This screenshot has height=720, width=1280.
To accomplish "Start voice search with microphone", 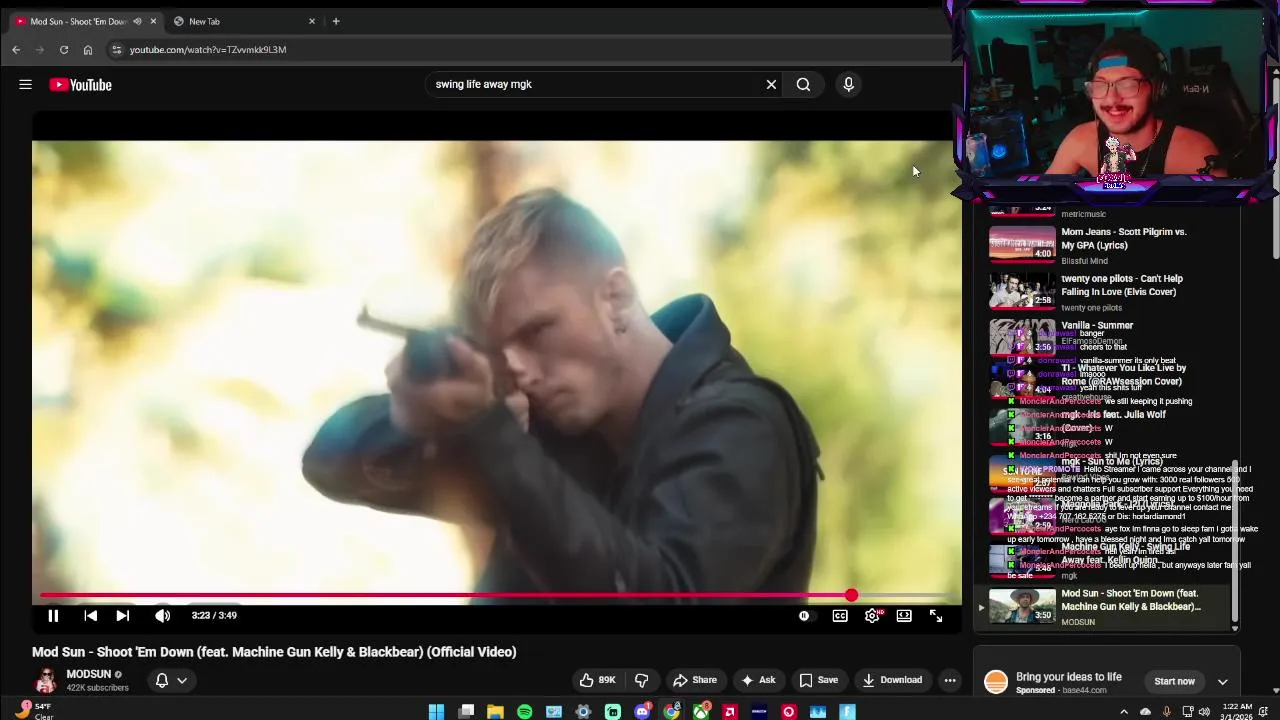I will (x=848, y=85).
